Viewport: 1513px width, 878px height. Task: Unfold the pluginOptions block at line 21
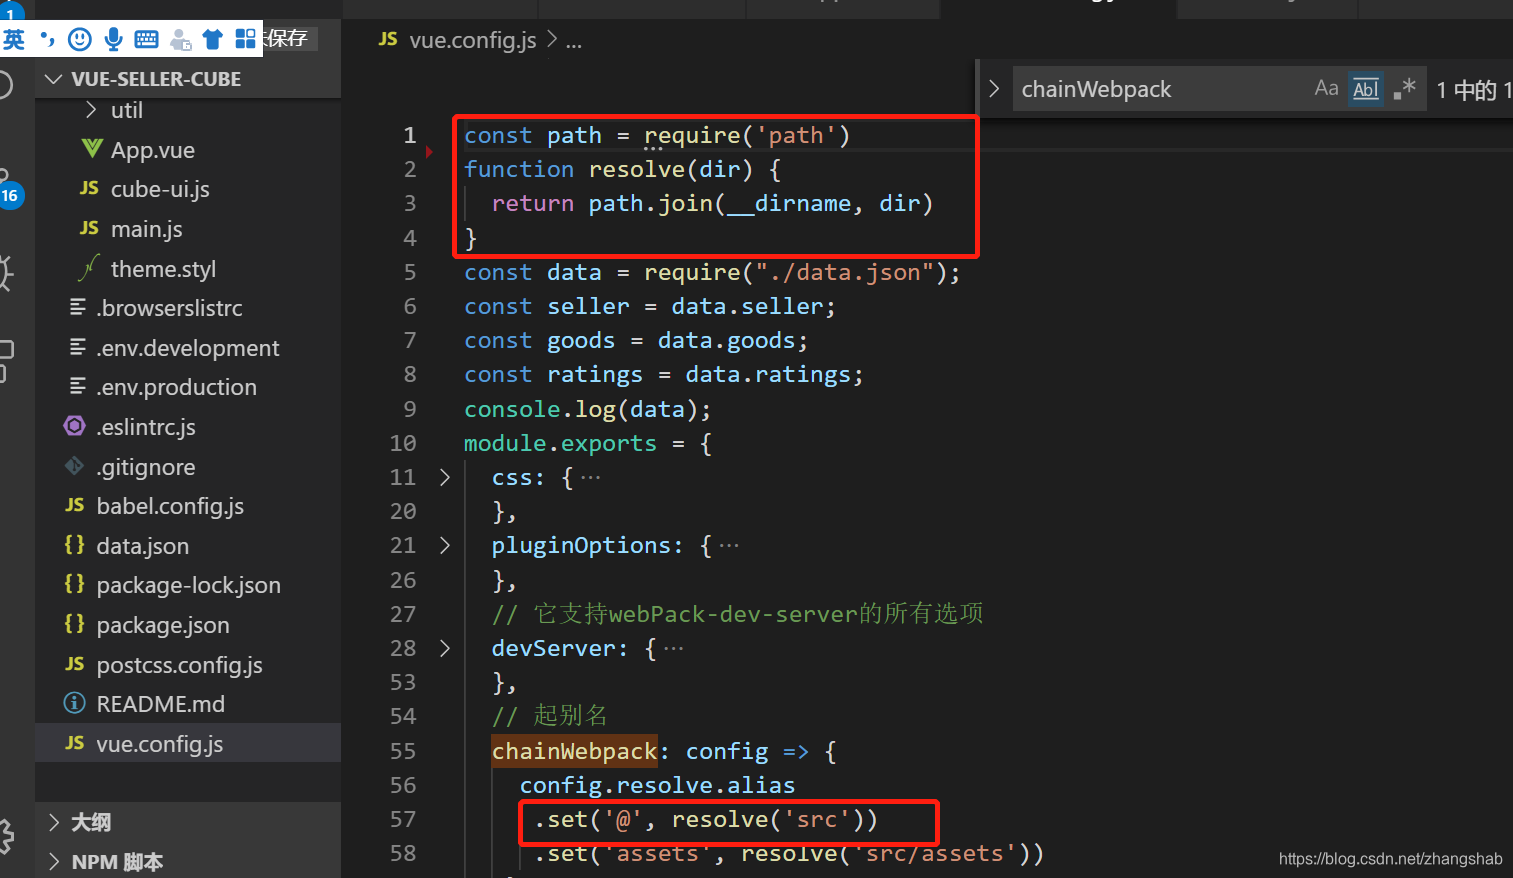coord(445,545)
